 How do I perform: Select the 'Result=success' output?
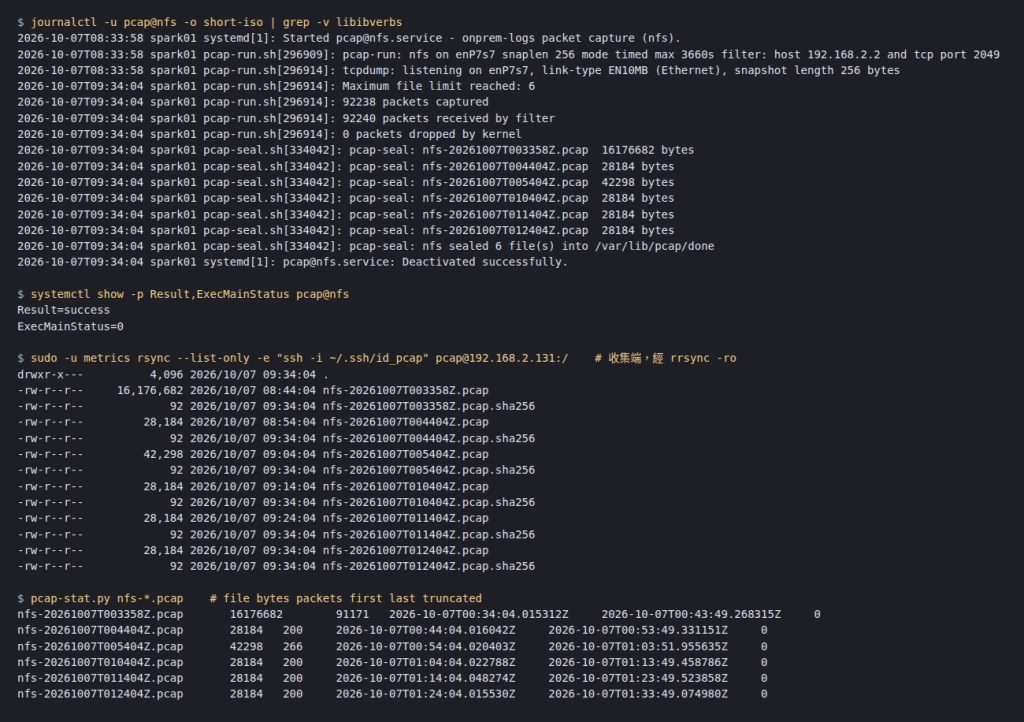click(x=63, y=310)
